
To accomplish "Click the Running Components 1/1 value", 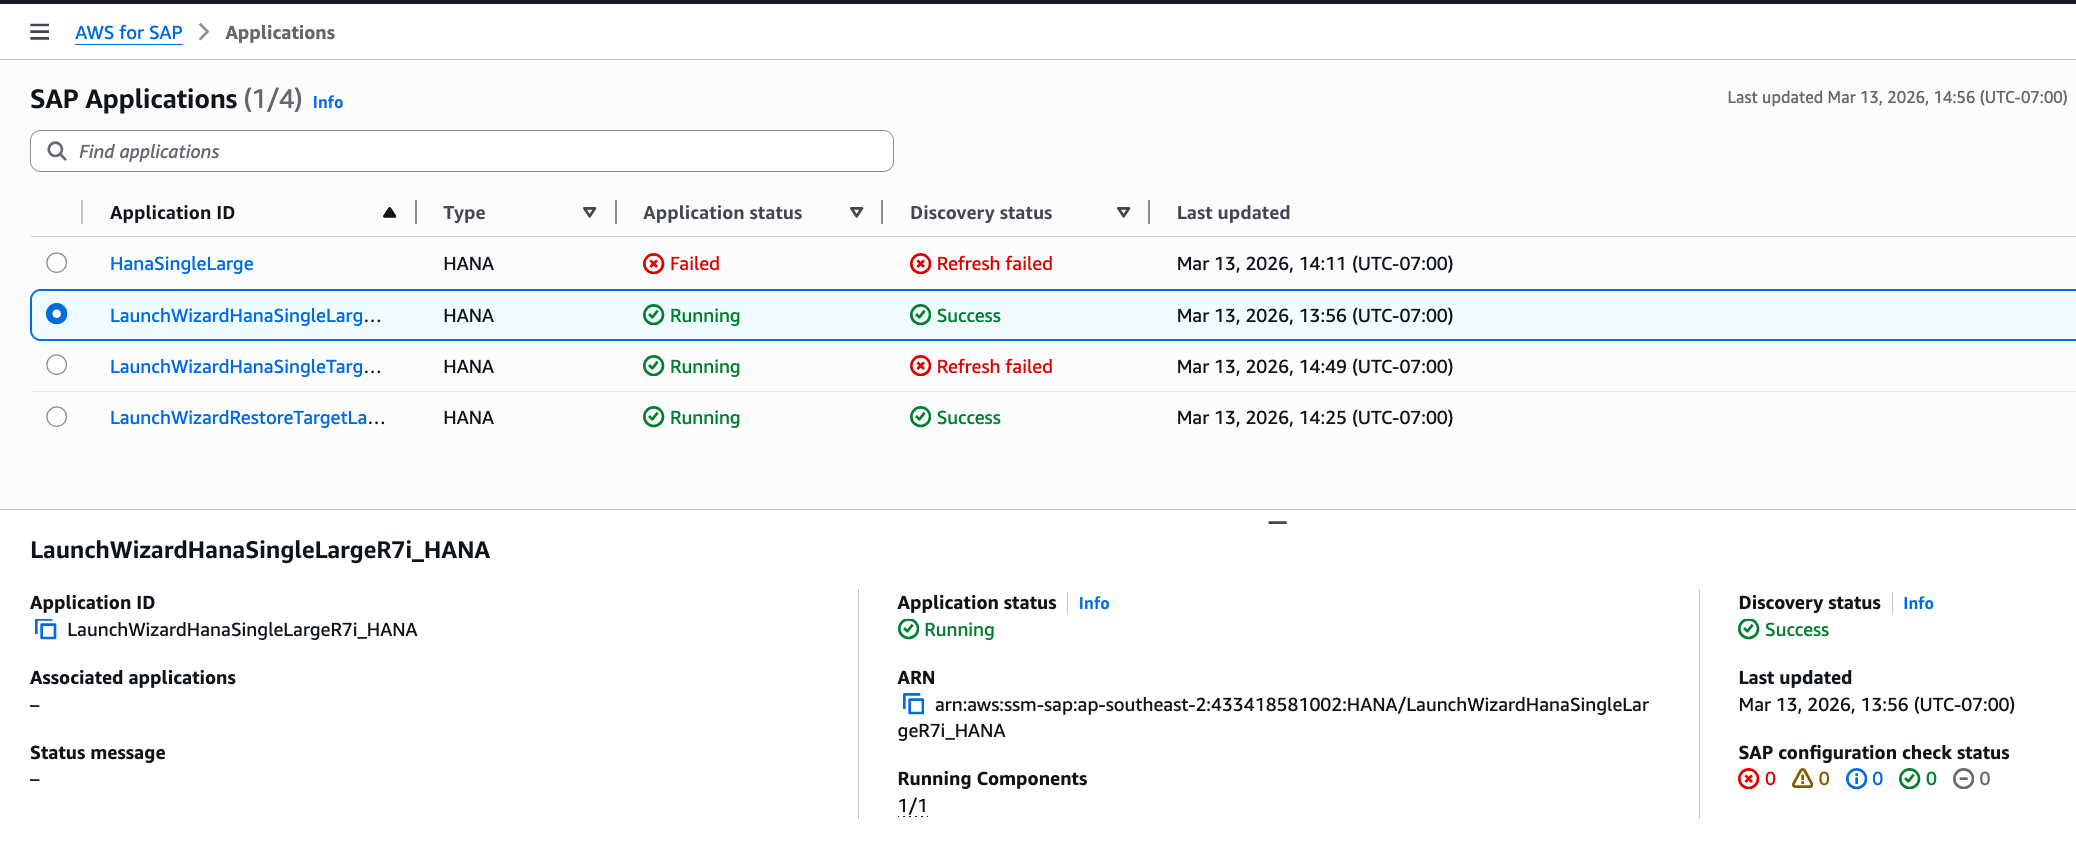I will coord(913,805).
